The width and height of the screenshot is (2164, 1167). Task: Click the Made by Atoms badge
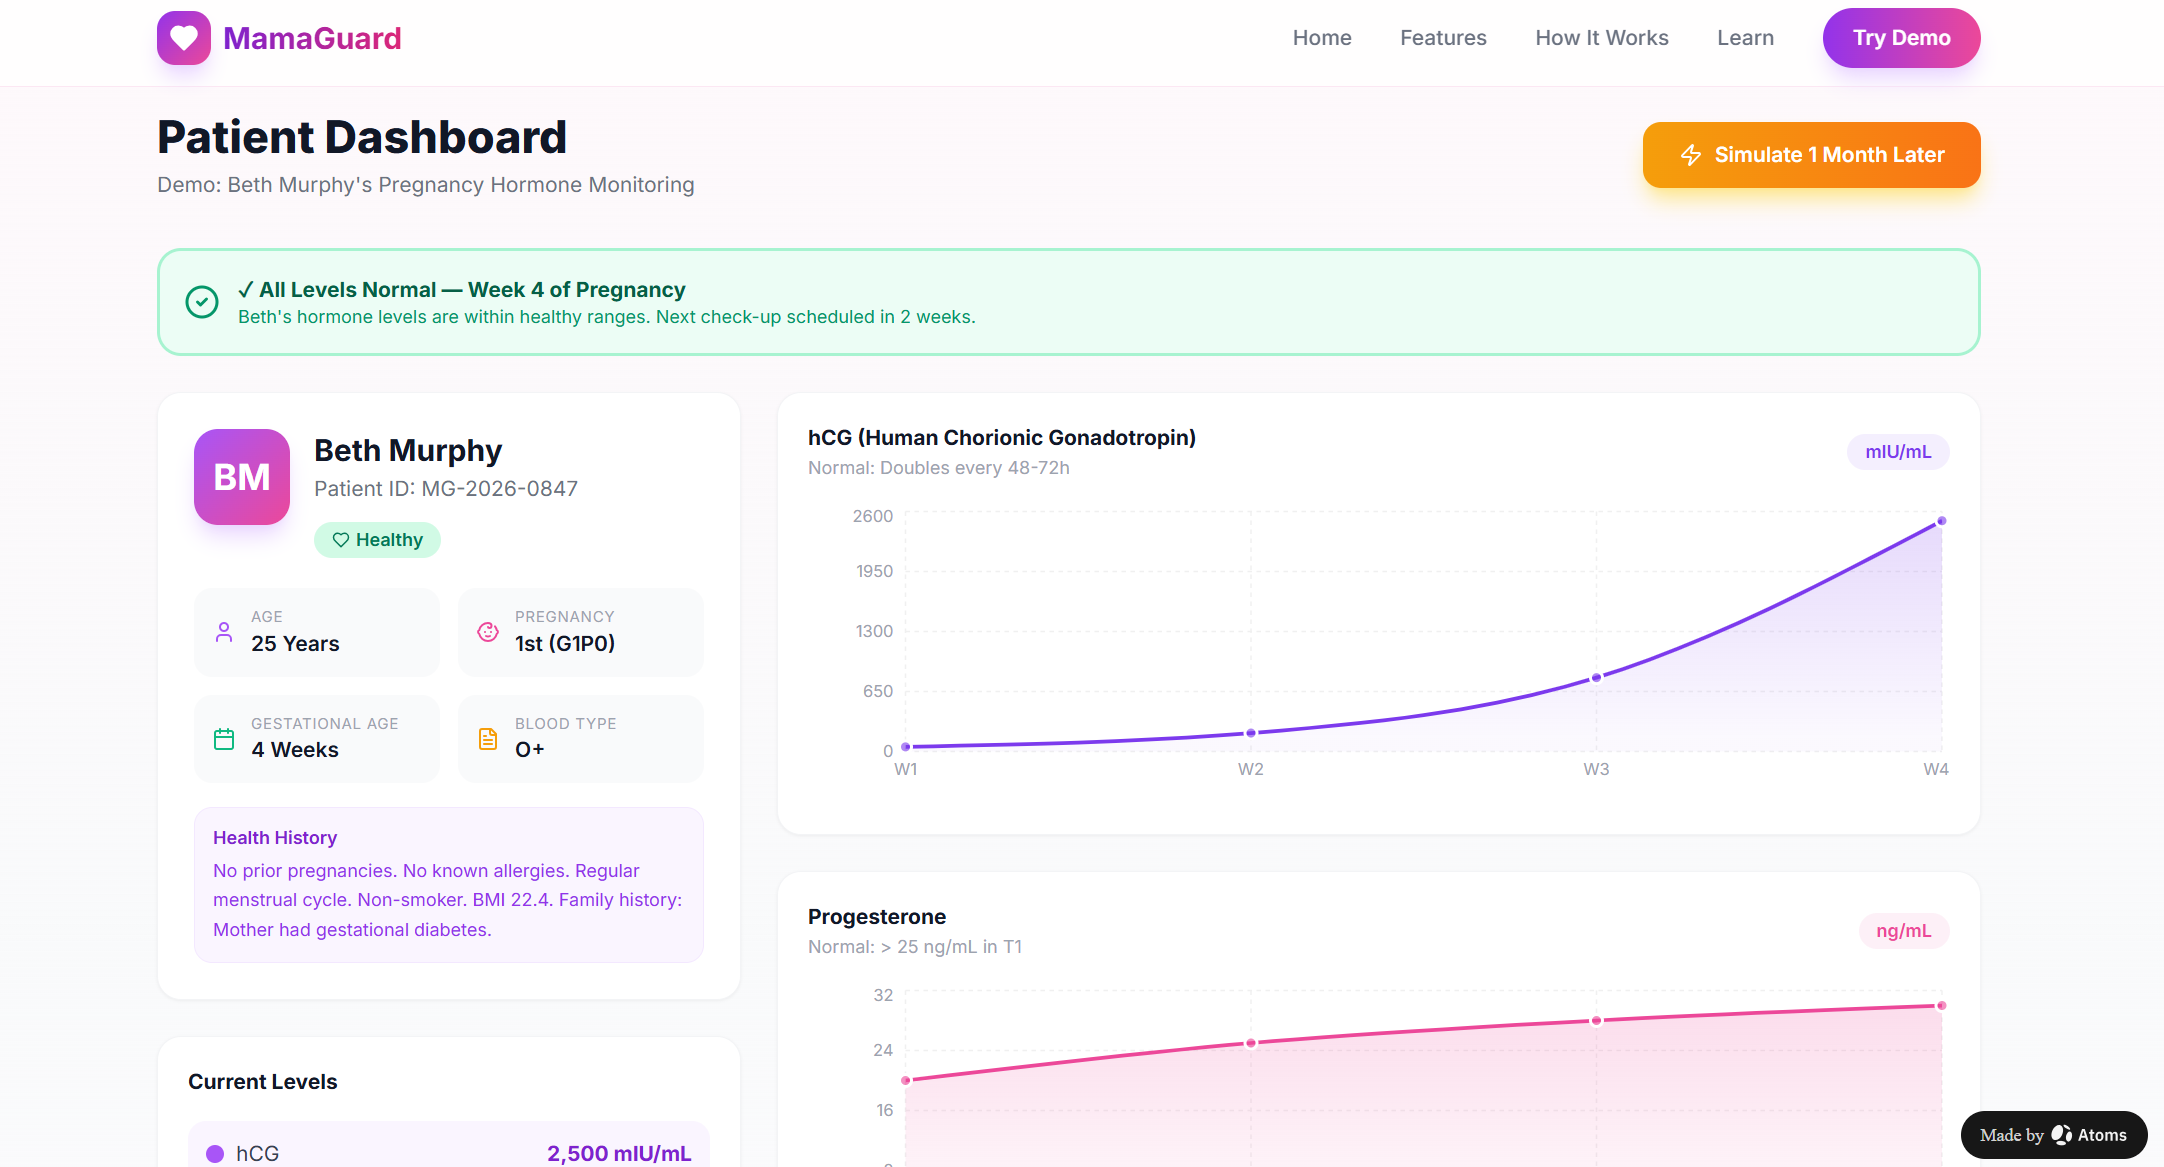(2053, 1135)
